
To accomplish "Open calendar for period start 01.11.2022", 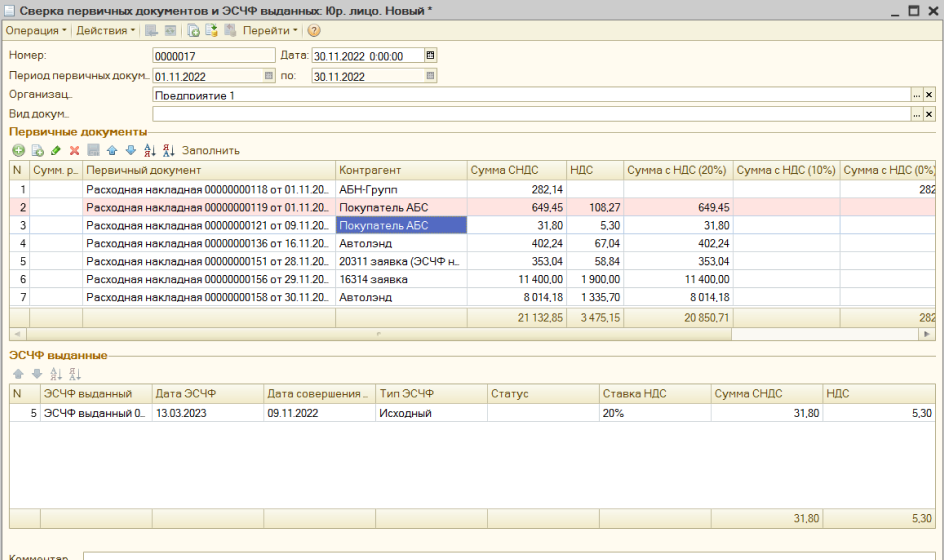I will [269, 76].
